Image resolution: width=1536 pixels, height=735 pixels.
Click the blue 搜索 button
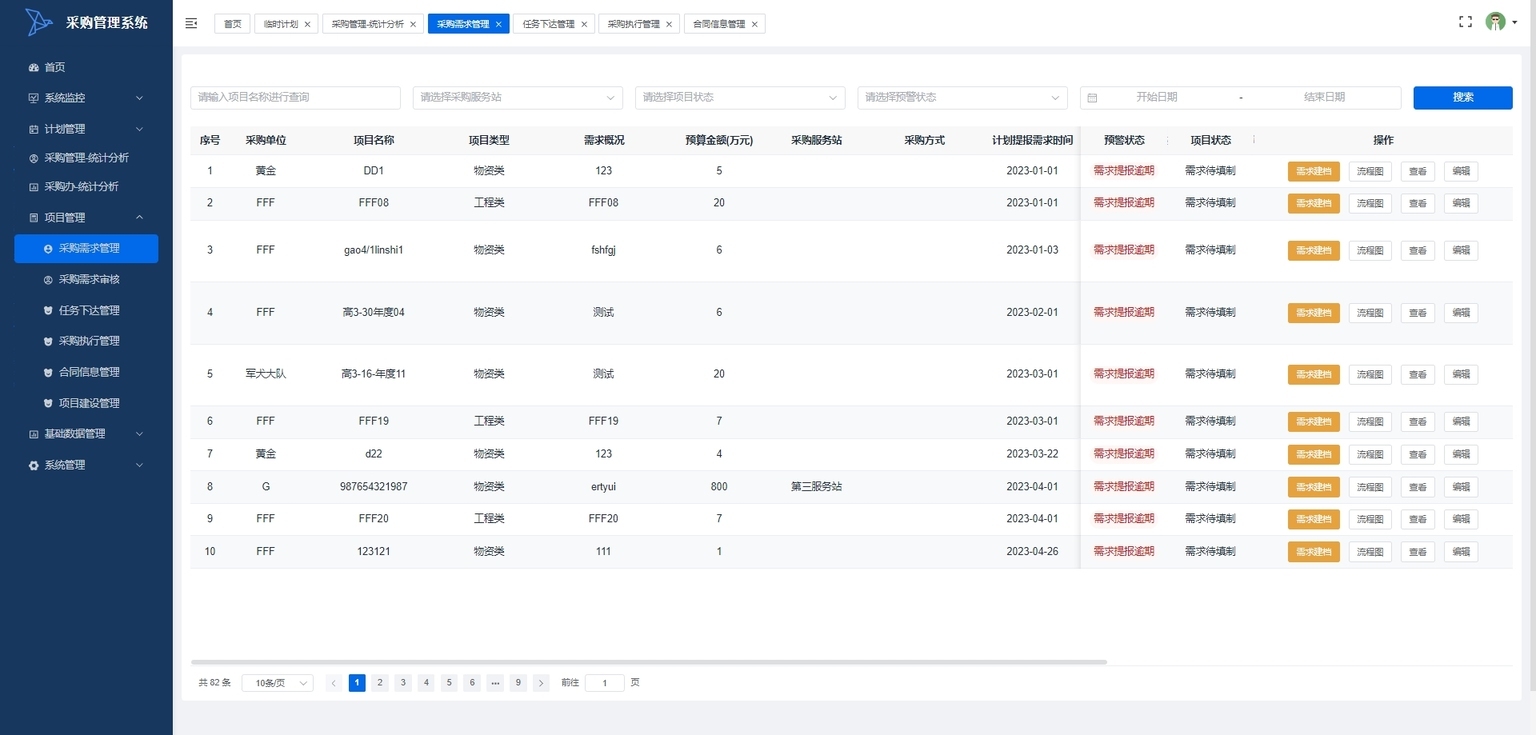click(1462, 97)
